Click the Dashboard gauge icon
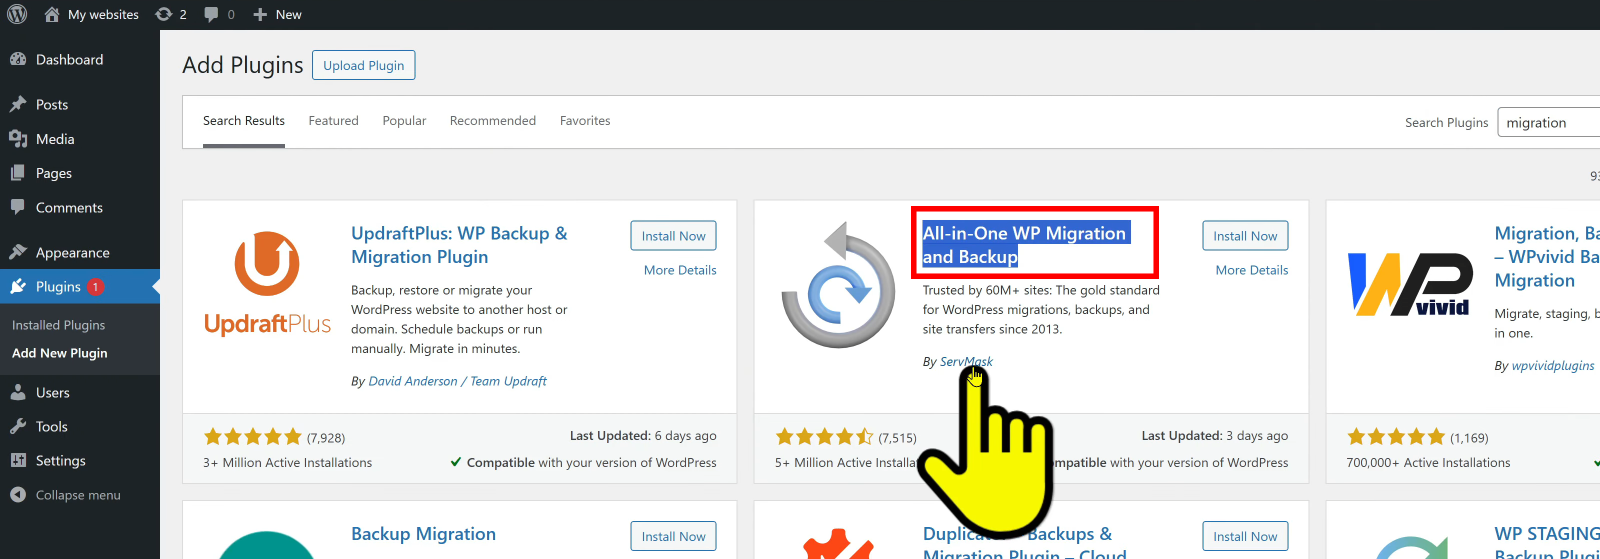Screen dimensions: 1600x559 pos(18,59)
